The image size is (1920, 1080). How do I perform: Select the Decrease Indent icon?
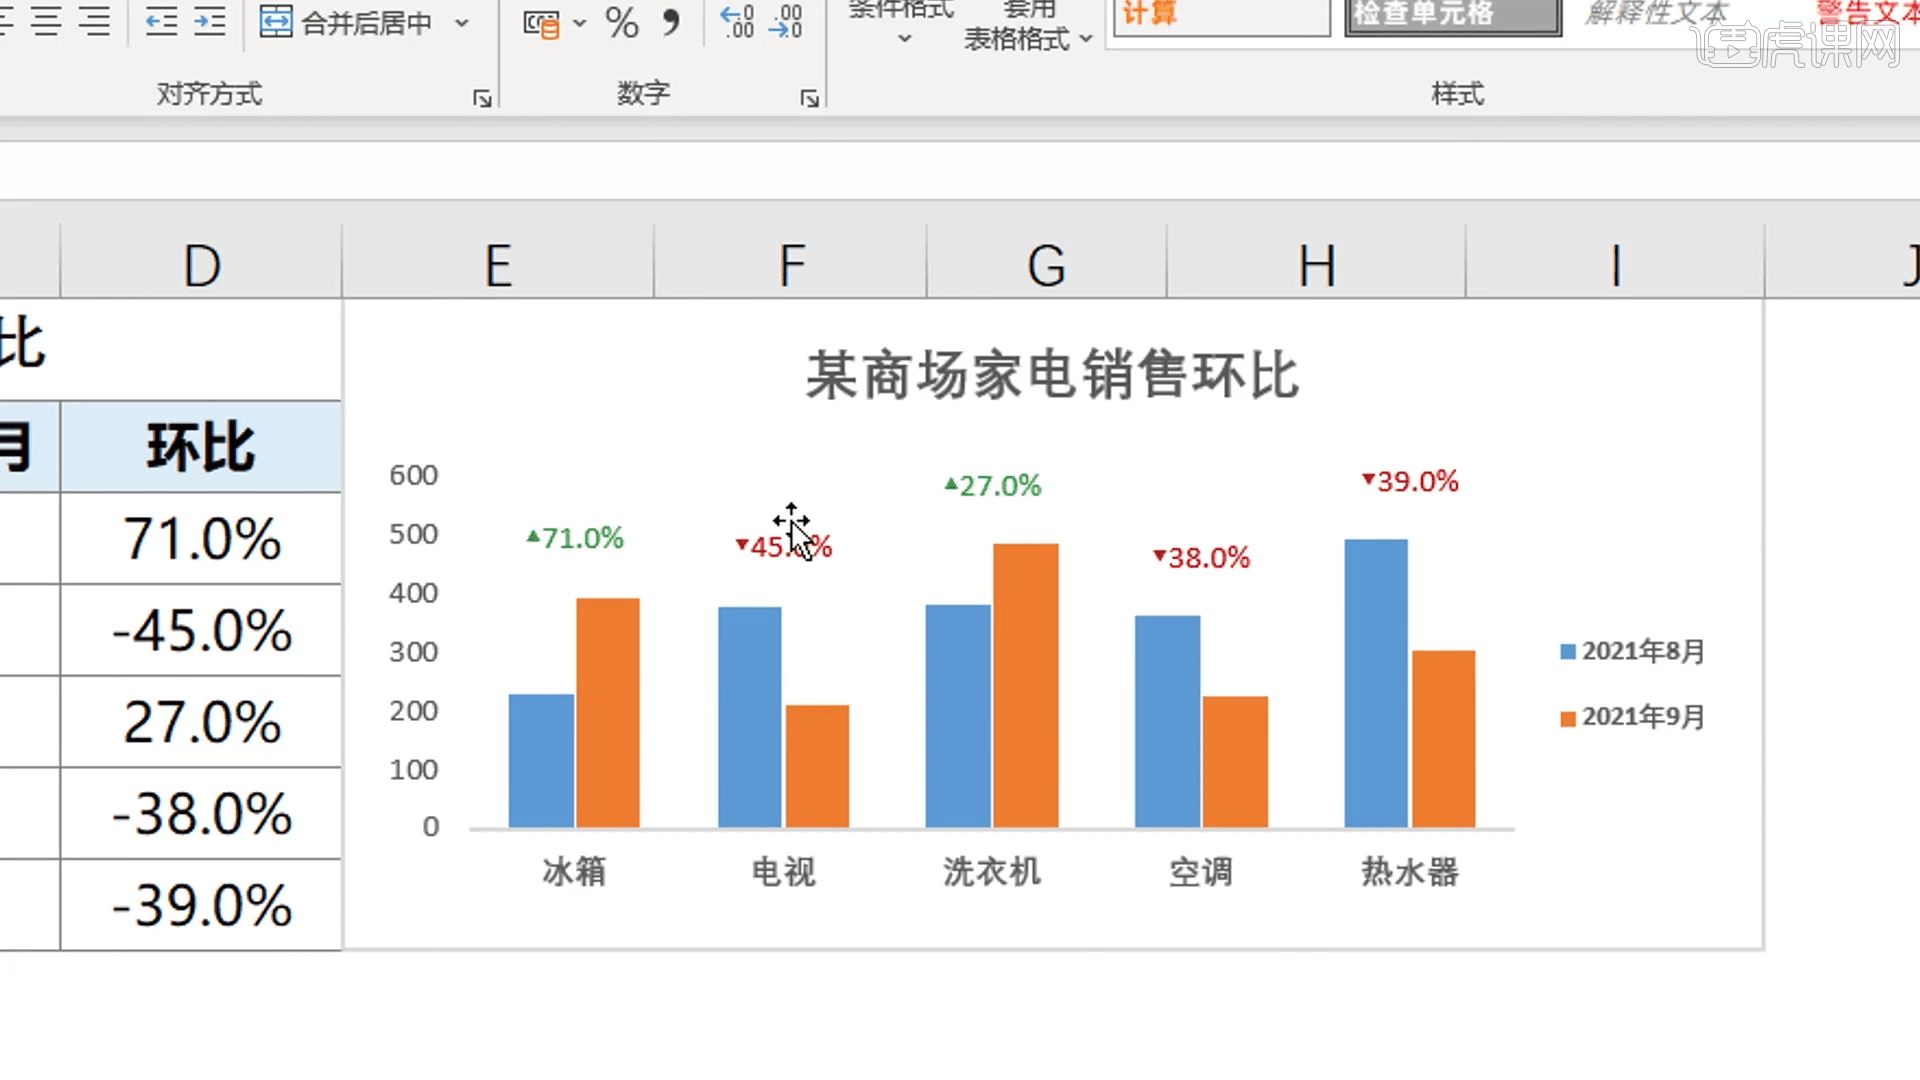[160, 21]
